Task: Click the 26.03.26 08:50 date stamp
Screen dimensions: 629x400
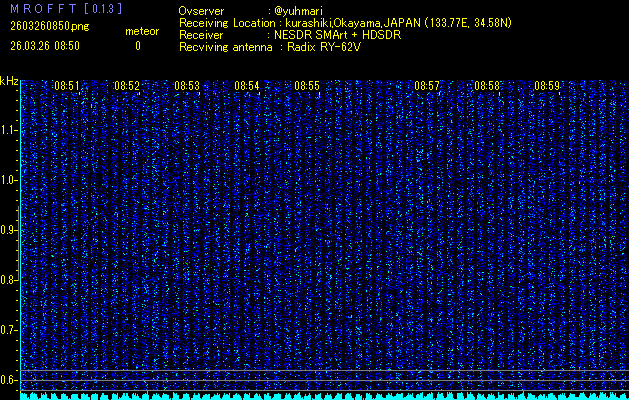Action: coord(44,46)
